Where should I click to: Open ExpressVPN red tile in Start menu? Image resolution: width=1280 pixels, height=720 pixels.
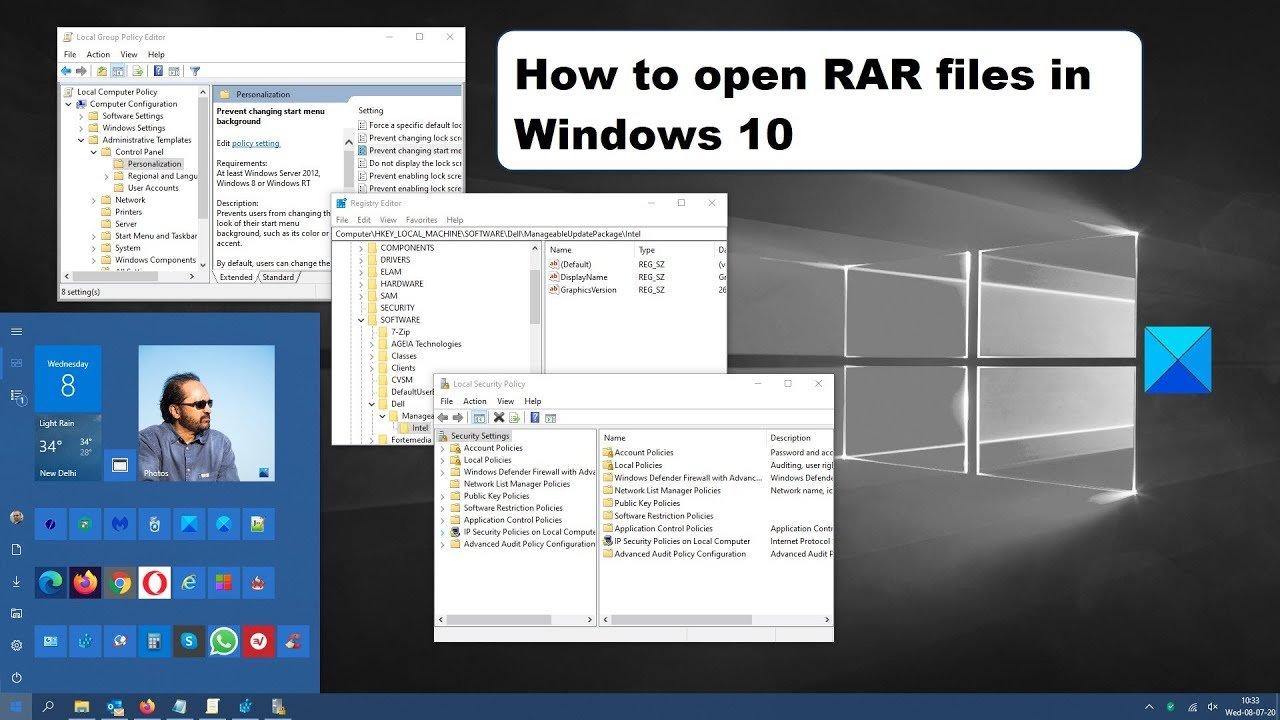259,641
